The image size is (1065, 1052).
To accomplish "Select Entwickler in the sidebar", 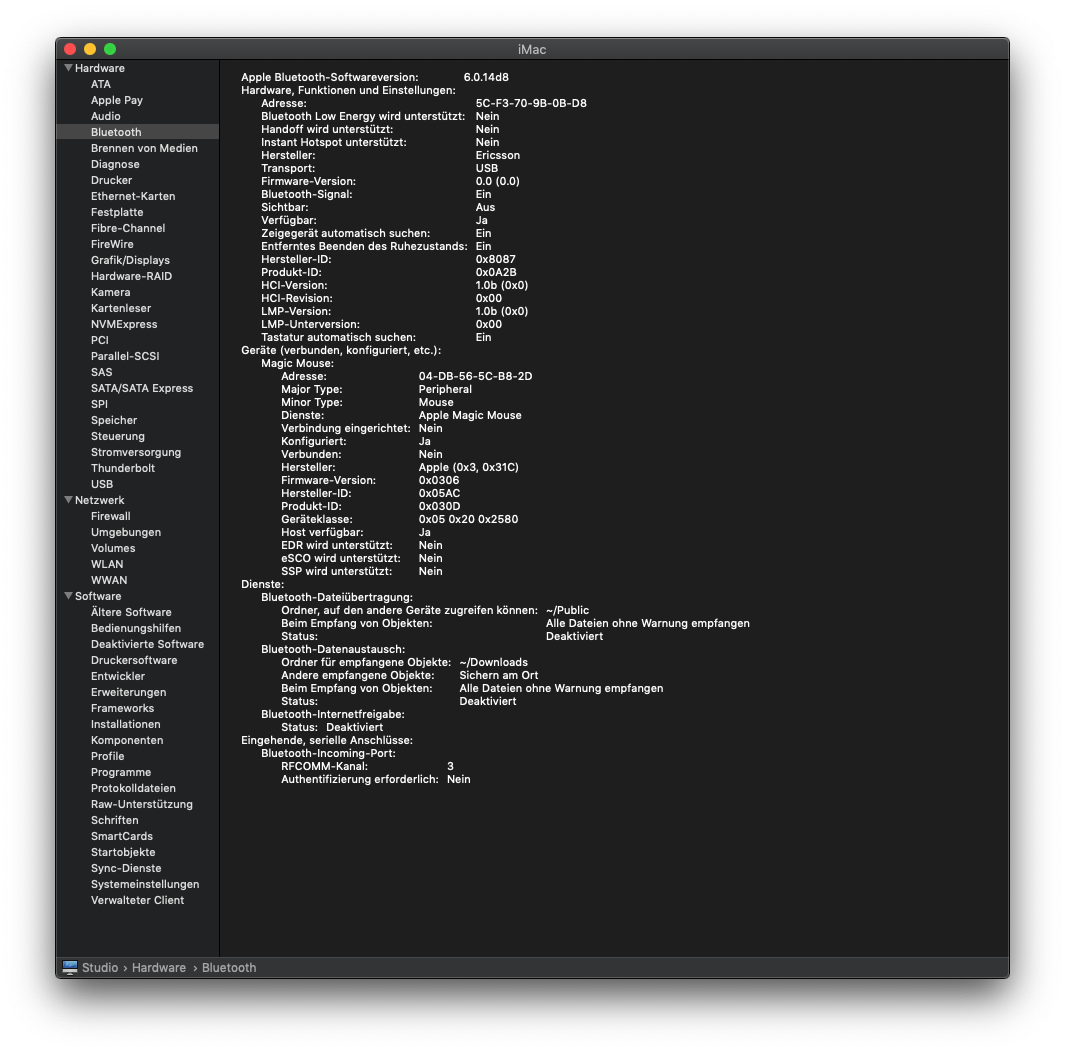I will pos(118,676).
